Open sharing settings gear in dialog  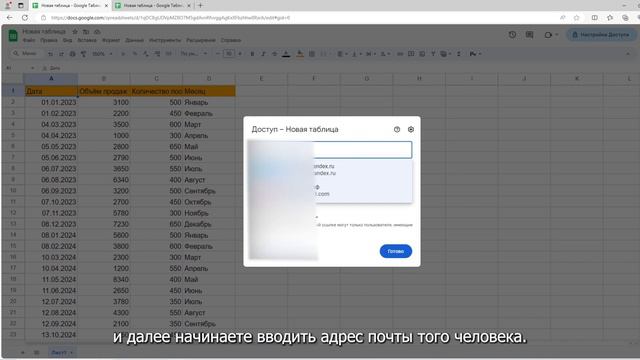pos(411,129)
